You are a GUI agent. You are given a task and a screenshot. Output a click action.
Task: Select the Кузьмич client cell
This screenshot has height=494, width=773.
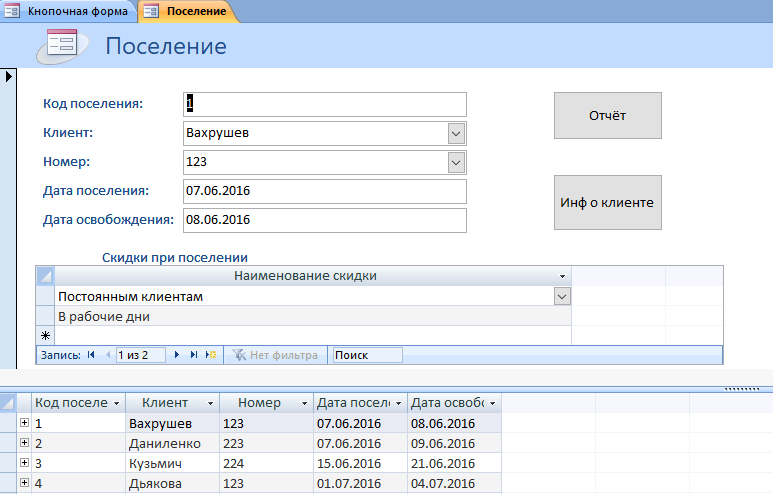click(x=173, y=463)
